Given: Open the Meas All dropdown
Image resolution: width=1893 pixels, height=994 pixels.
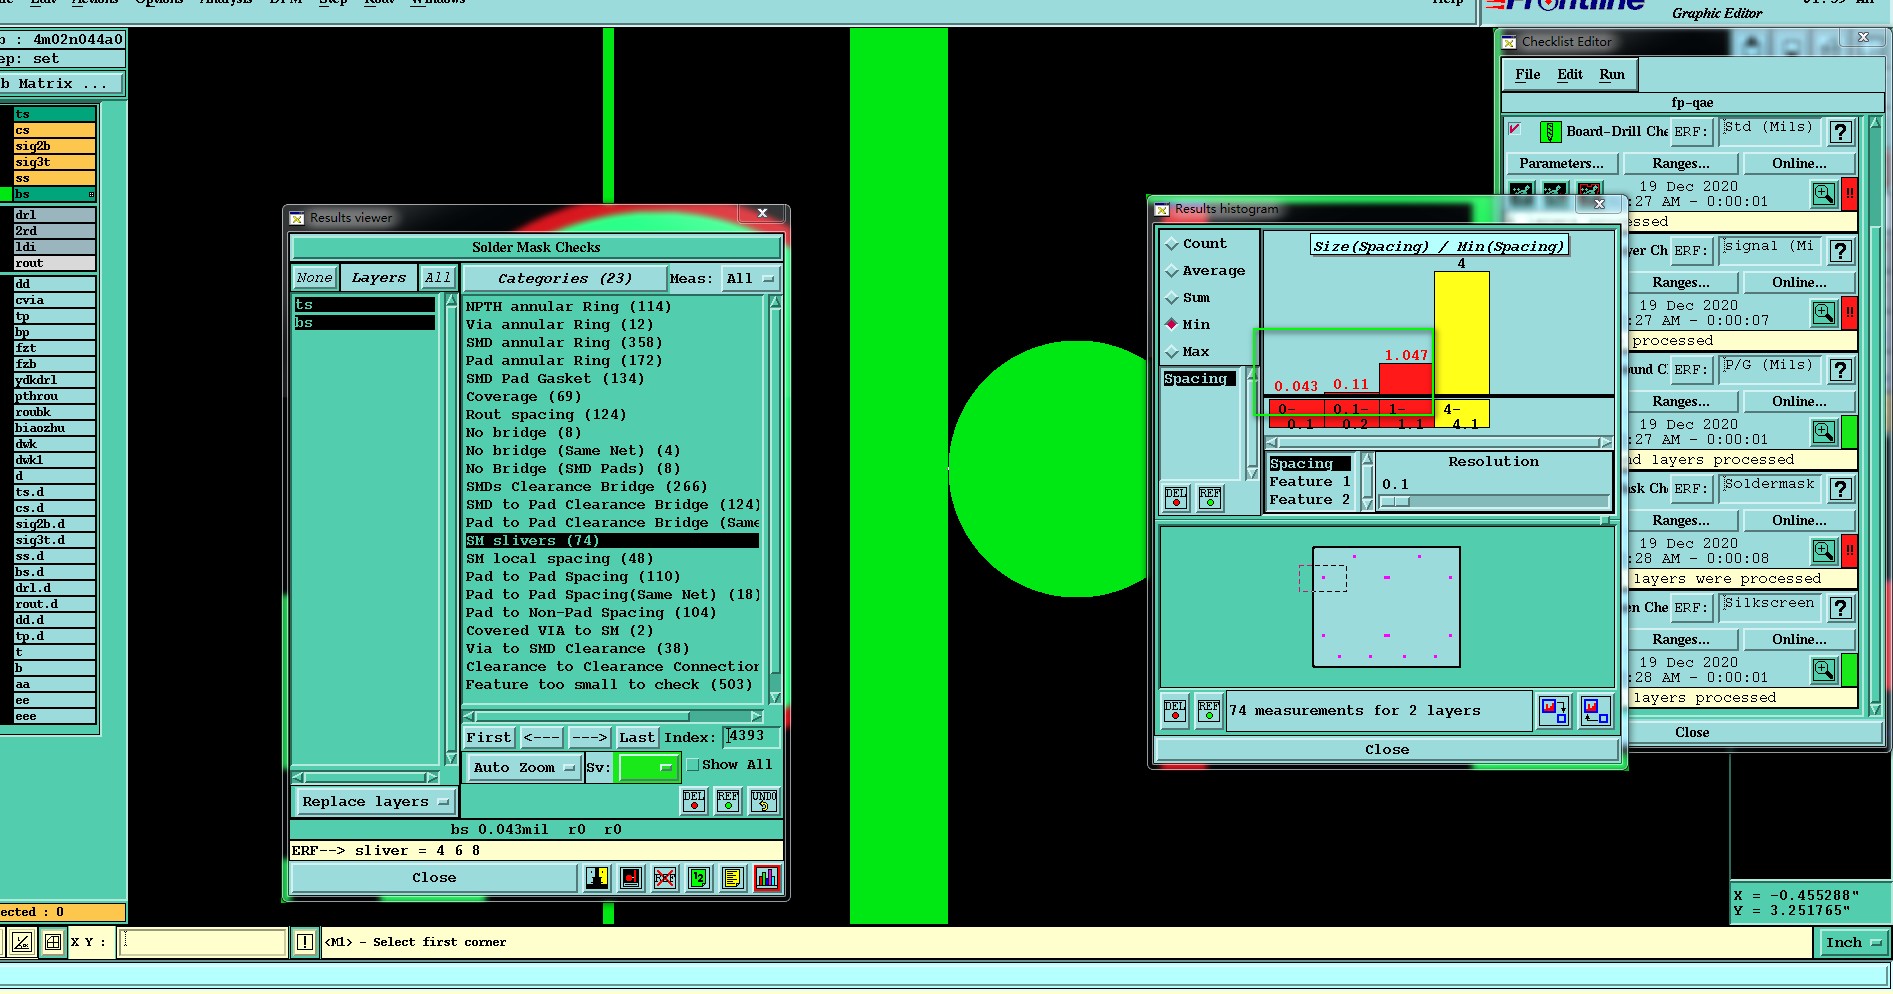Looking at the screenshot, I should [751, 279].
